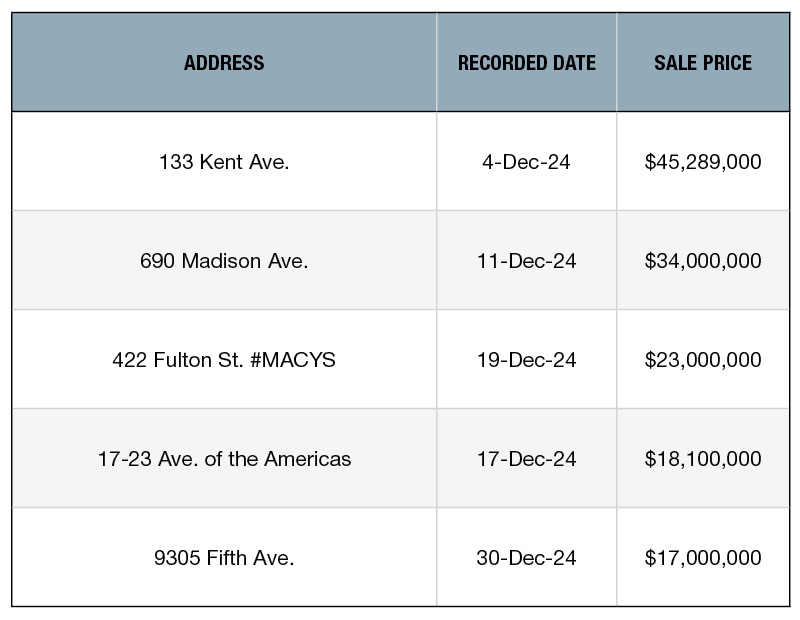Click the ADDRESS column header
Image resolution: width=800 pixels, height=620 pixels.
click(224, 62)
